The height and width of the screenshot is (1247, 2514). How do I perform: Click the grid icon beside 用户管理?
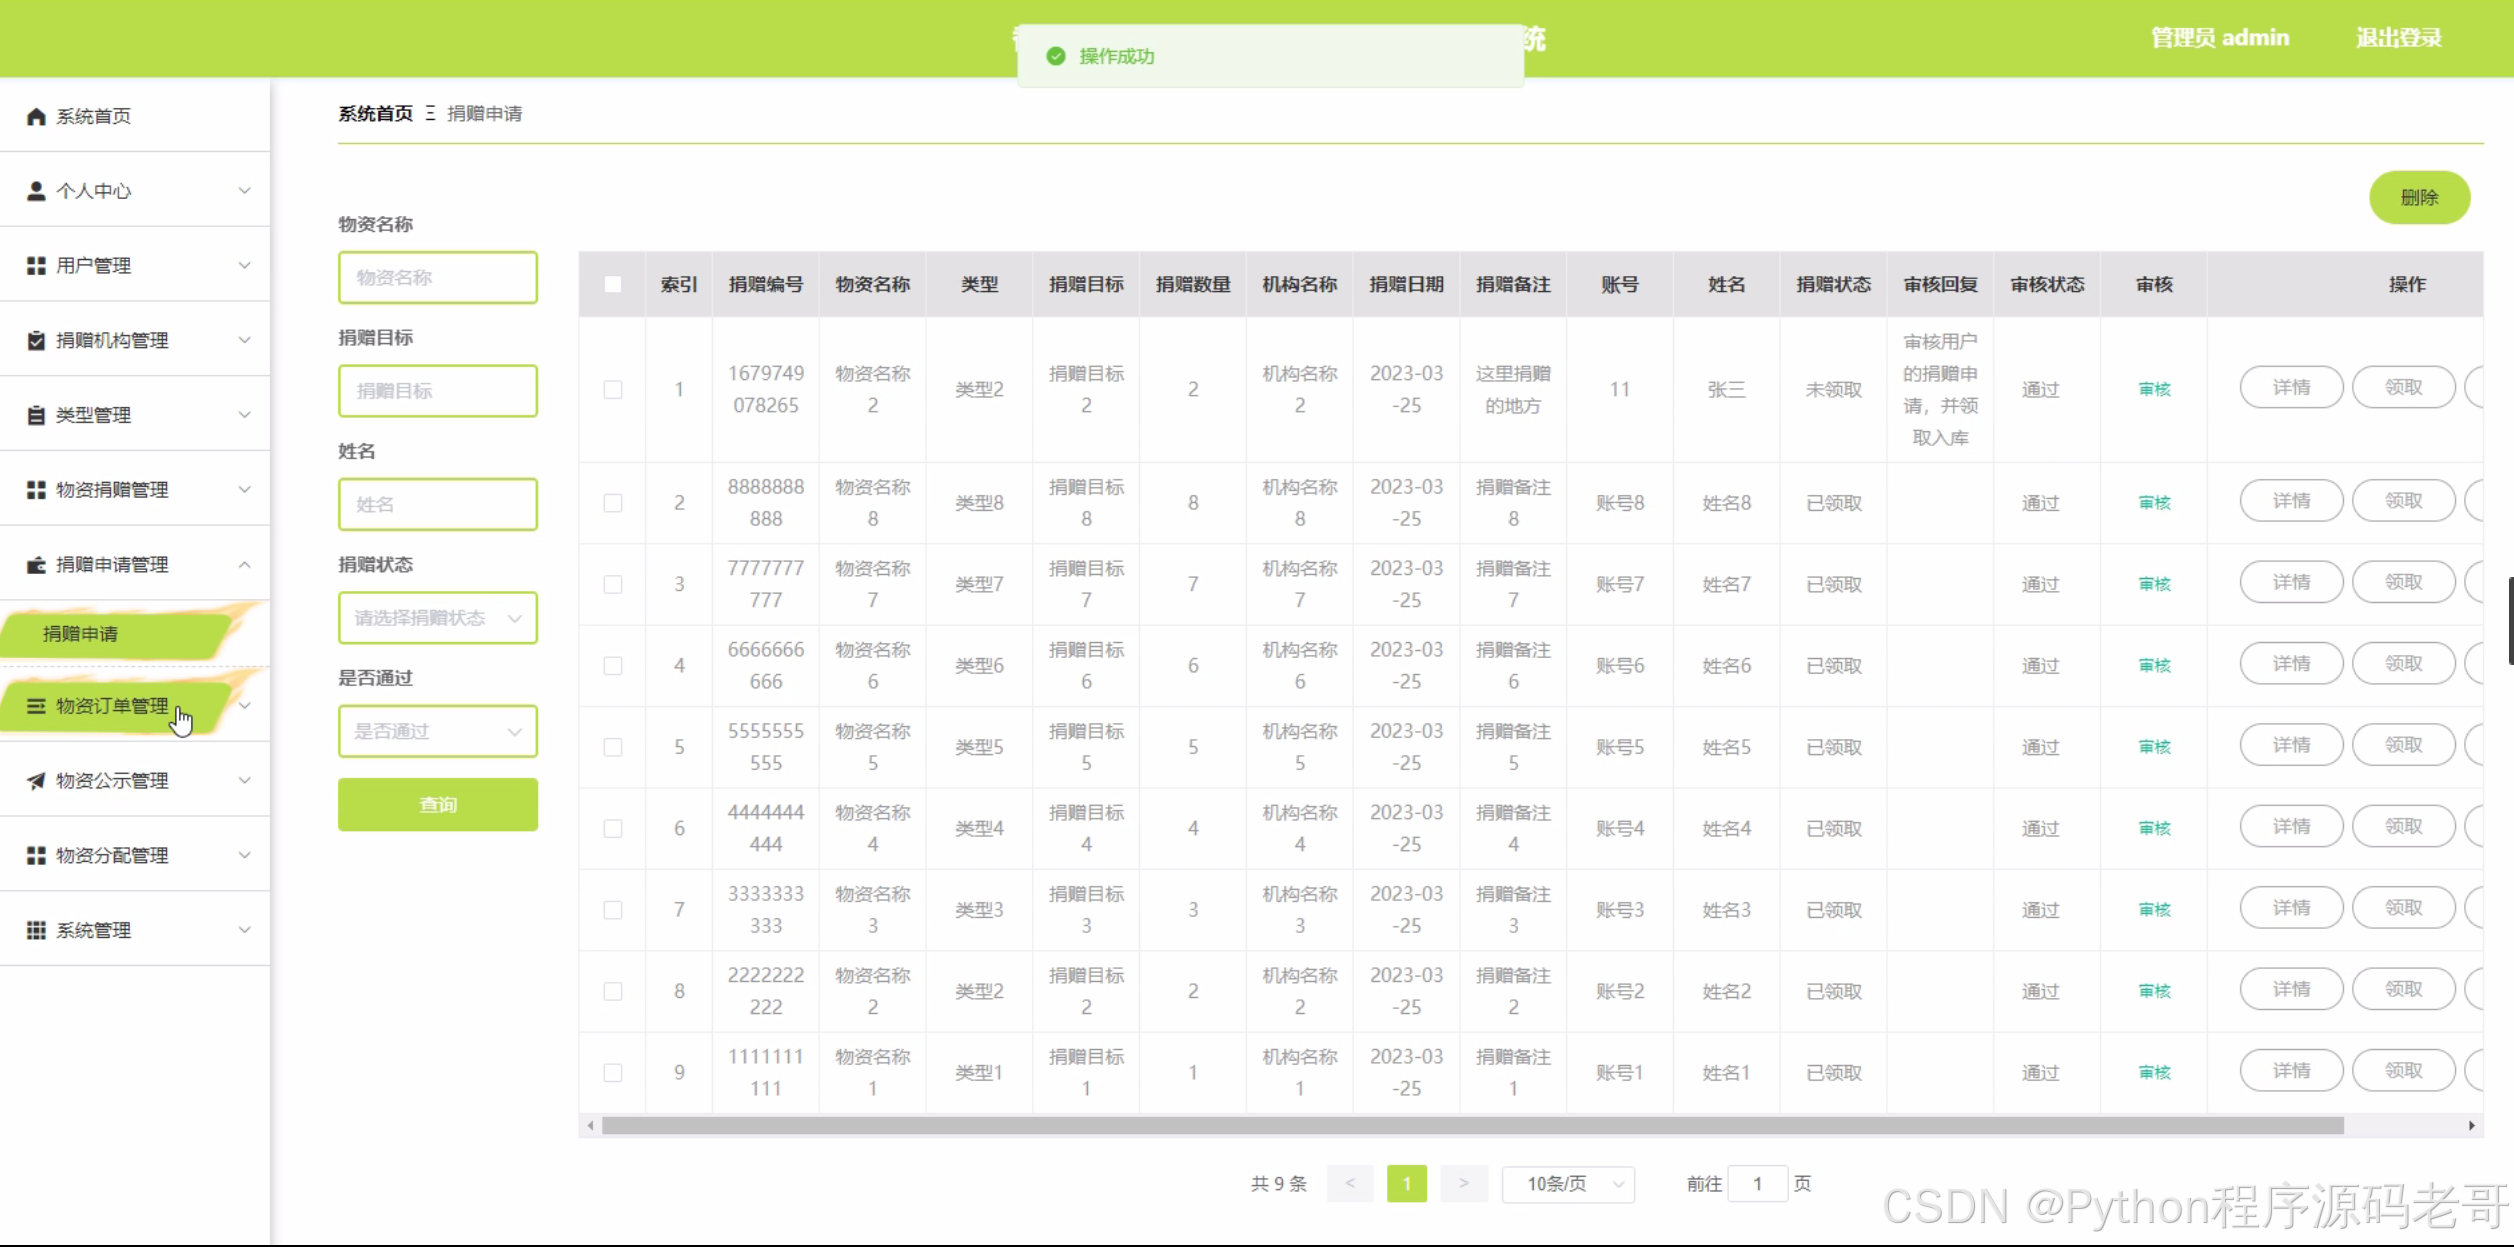tap(36, 265)
